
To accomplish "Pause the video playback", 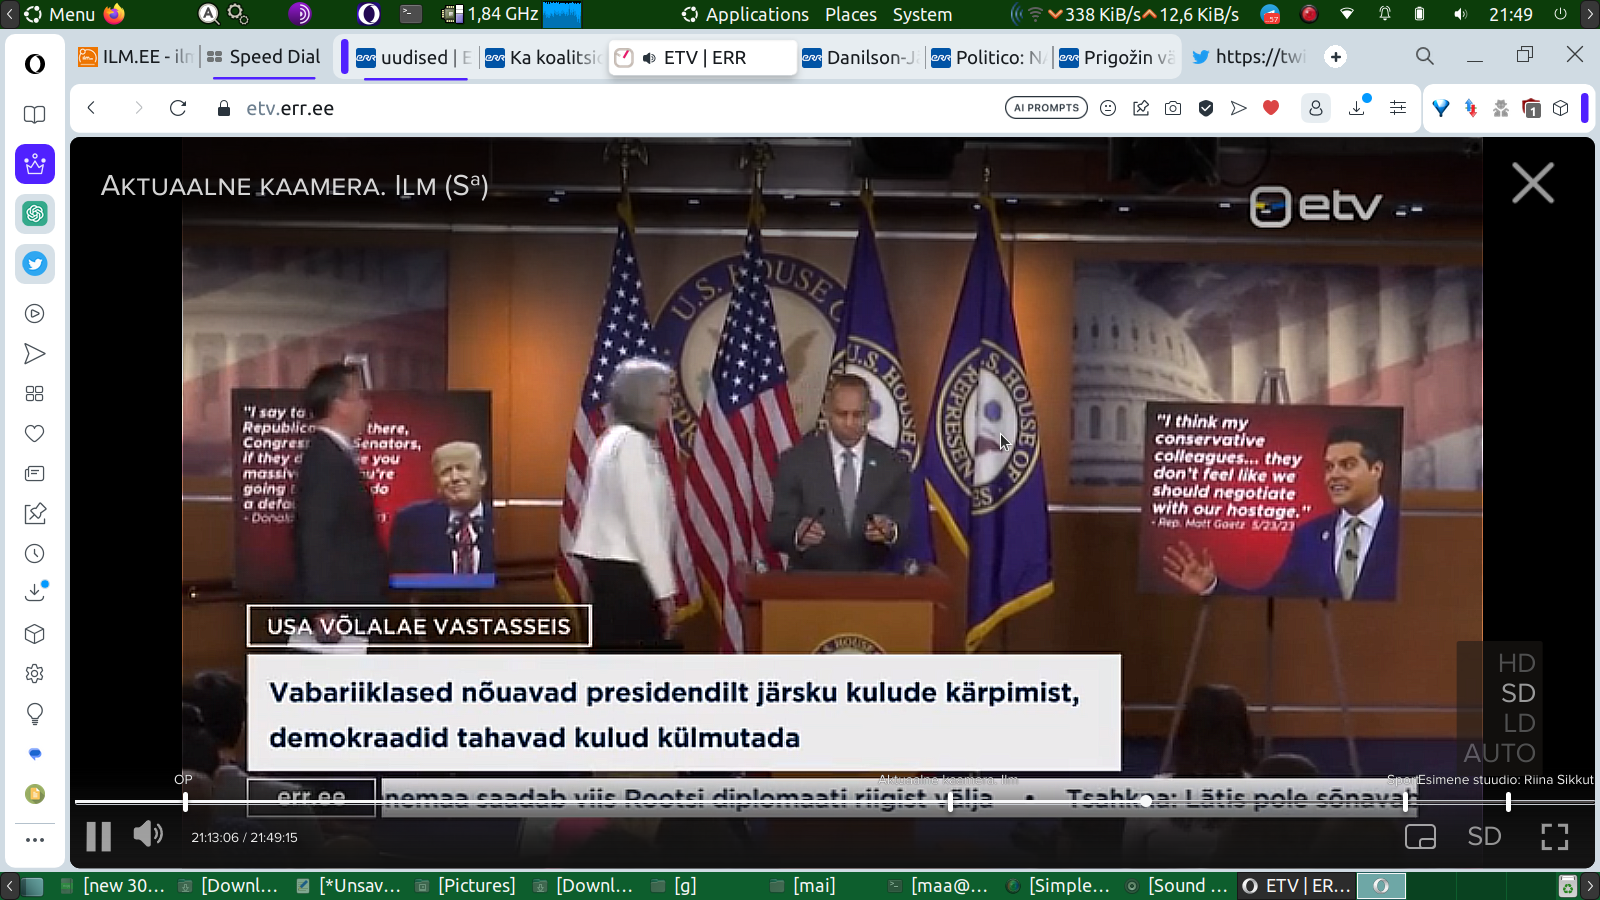I will [x=98, y=836].
